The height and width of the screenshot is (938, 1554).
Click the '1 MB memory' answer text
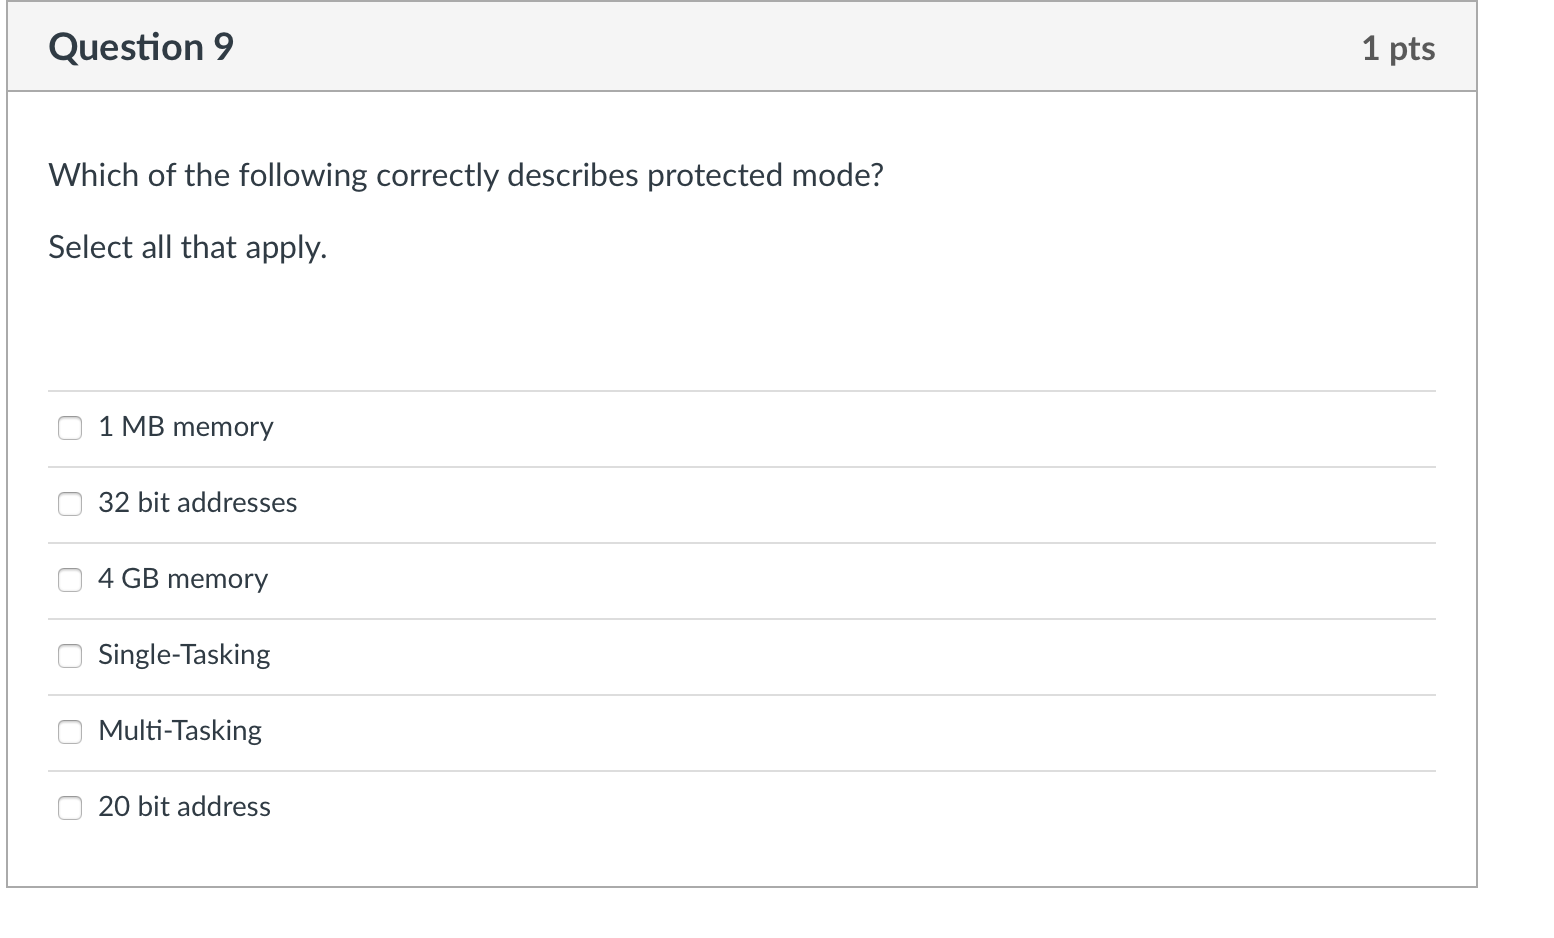coord(185,427)
